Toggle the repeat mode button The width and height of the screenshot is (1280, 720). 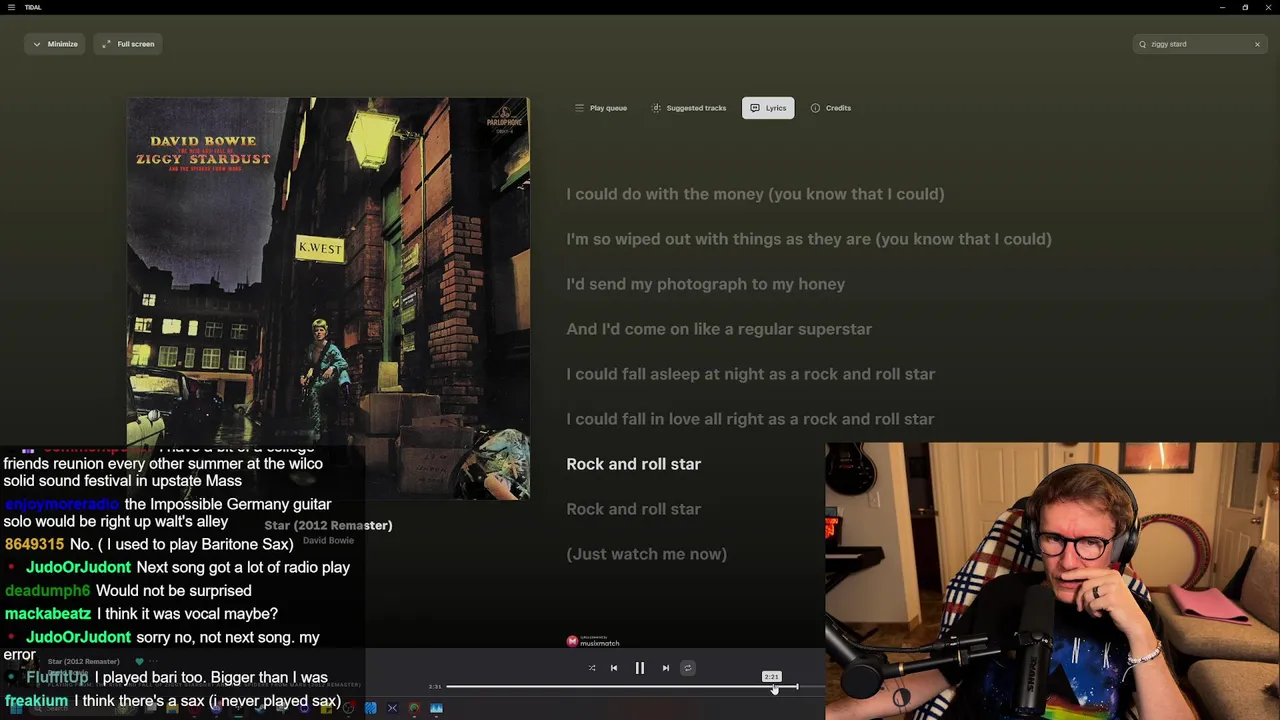[688, 668]
